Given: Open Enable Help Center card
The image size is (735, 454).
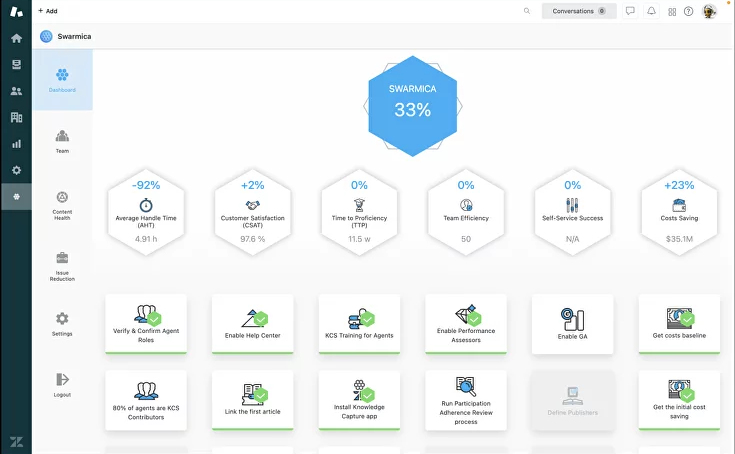Looking at the screenshot, I should [x=253, y=324].
